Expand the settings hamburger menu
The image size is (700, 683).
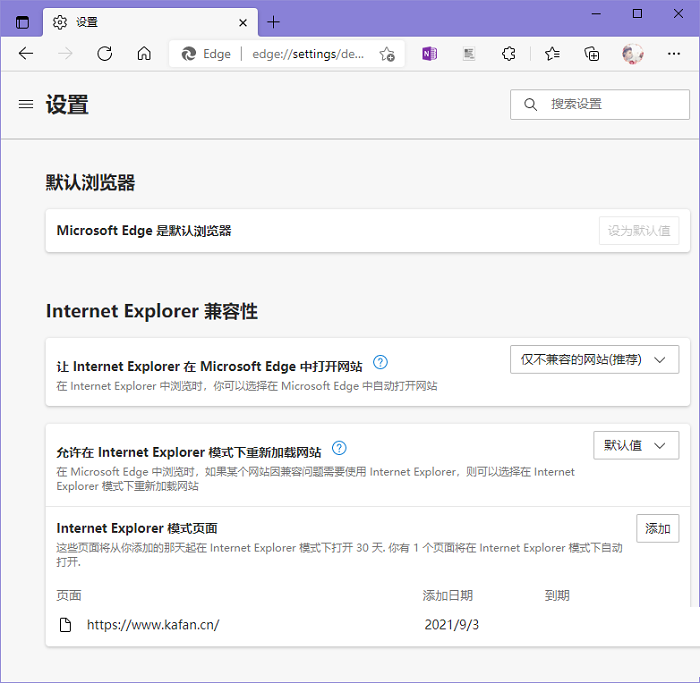26,104
